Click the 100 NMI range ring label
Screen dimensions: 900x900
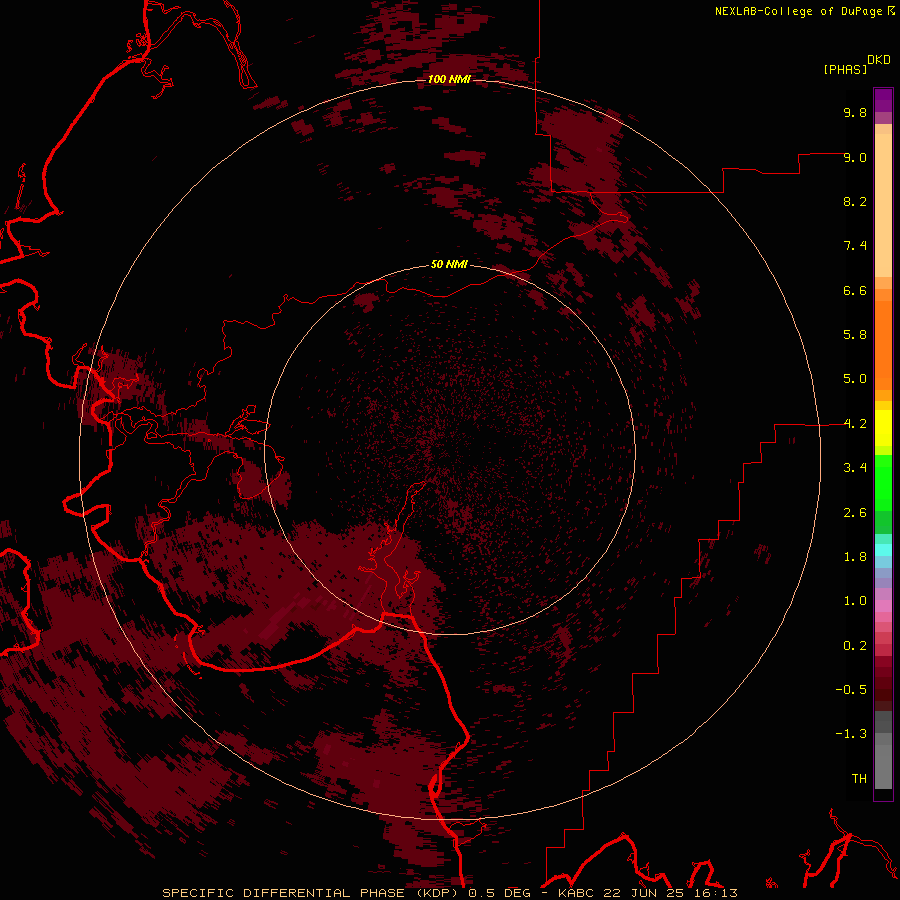click(449, 79)
